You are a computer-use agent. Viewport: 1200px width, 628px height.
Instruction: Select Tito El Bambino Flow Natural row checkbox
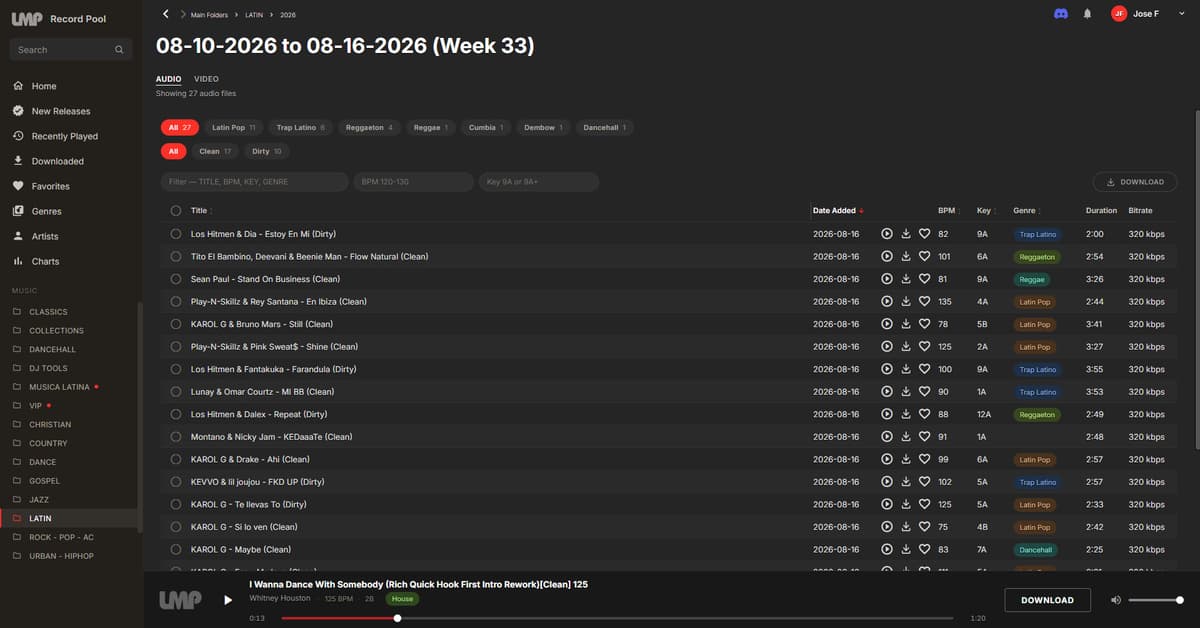[x=176, y=256]
